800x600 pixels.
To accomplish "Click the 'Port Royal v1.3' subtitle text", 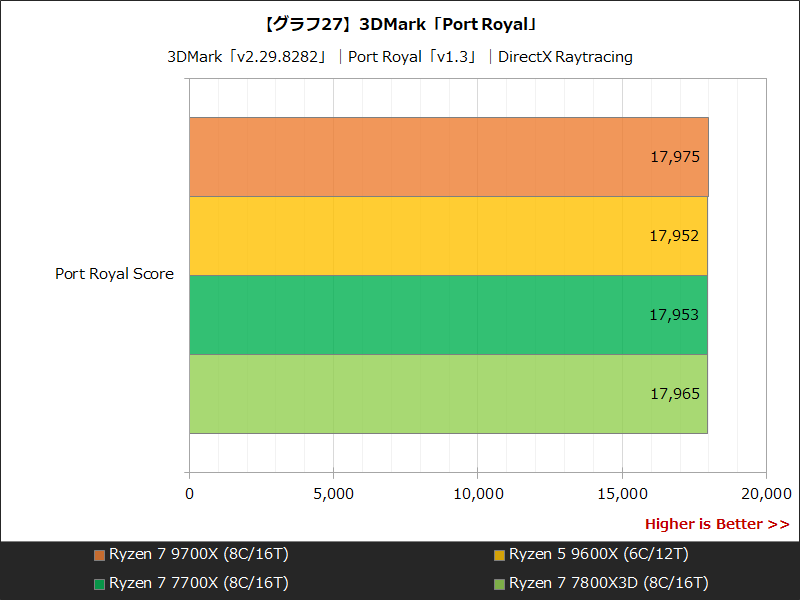I will coord(413,57).
